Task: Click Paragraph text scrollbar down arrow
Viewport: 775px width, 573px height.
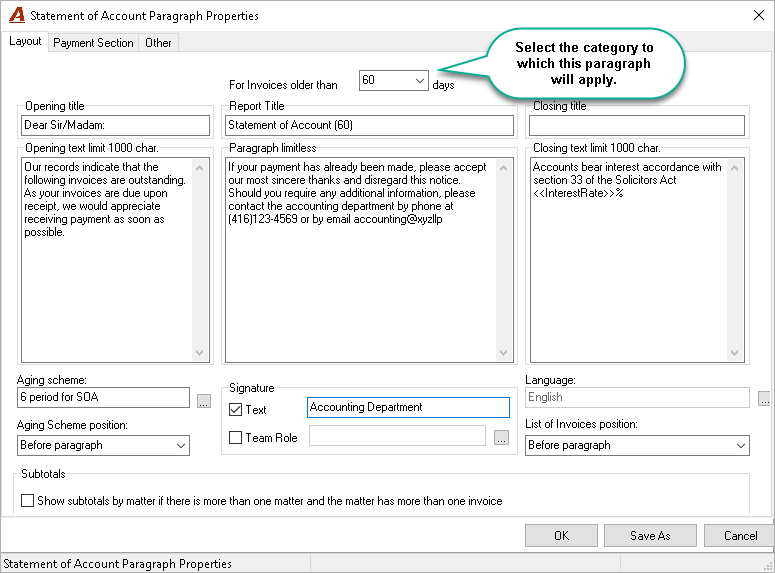Action: (x=504, y=353)
